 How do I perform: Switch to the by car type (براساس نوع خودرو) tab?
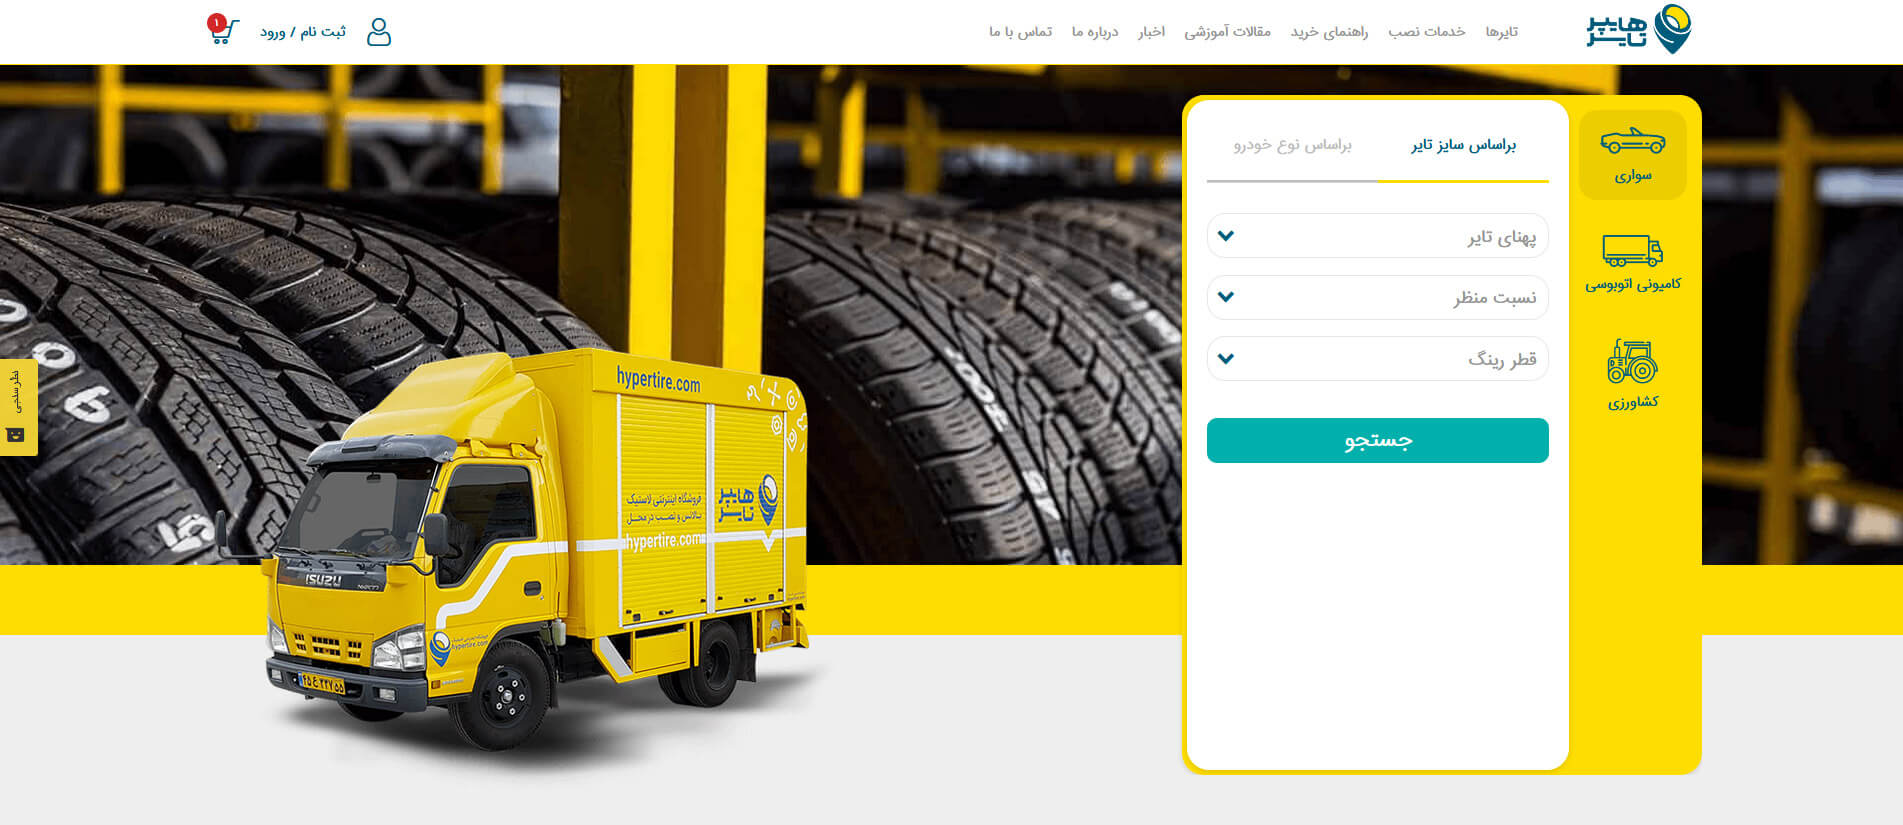[x=1292, y=146]
